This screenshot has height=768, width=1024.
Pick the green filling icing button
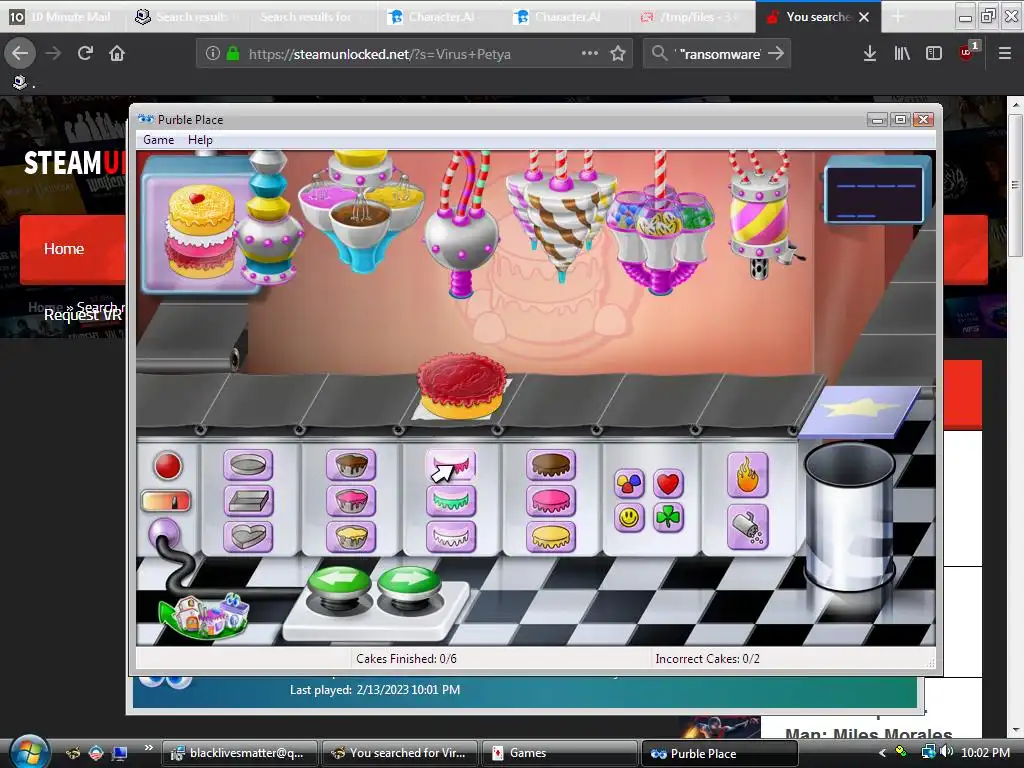[x=451, y=502]
